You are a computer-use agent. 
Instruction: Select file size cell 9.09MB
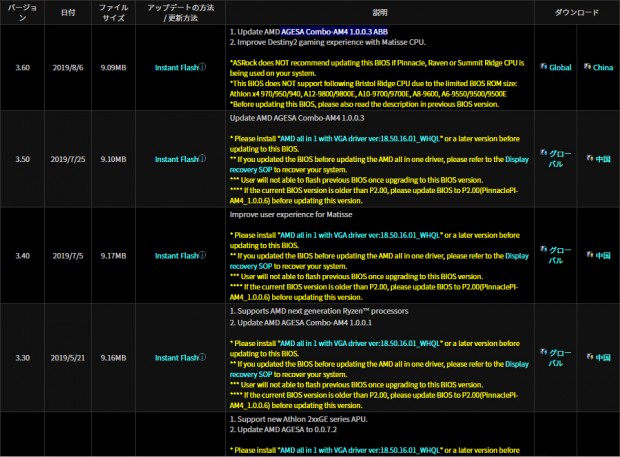click(x=113, y=68)
